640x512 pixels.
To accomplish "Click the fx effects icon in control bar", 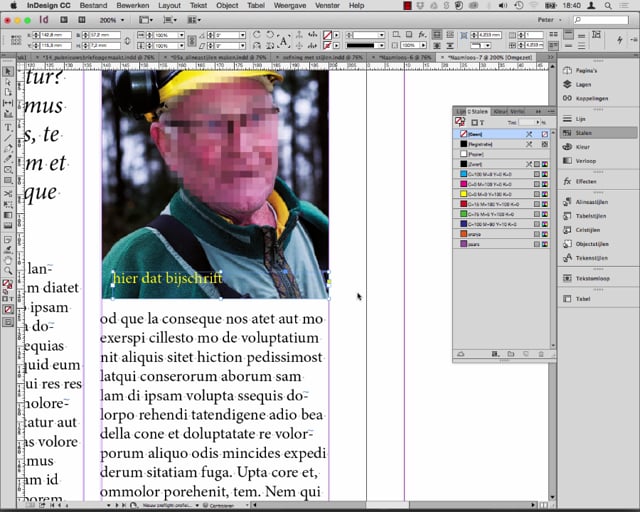I will [422, 35].
